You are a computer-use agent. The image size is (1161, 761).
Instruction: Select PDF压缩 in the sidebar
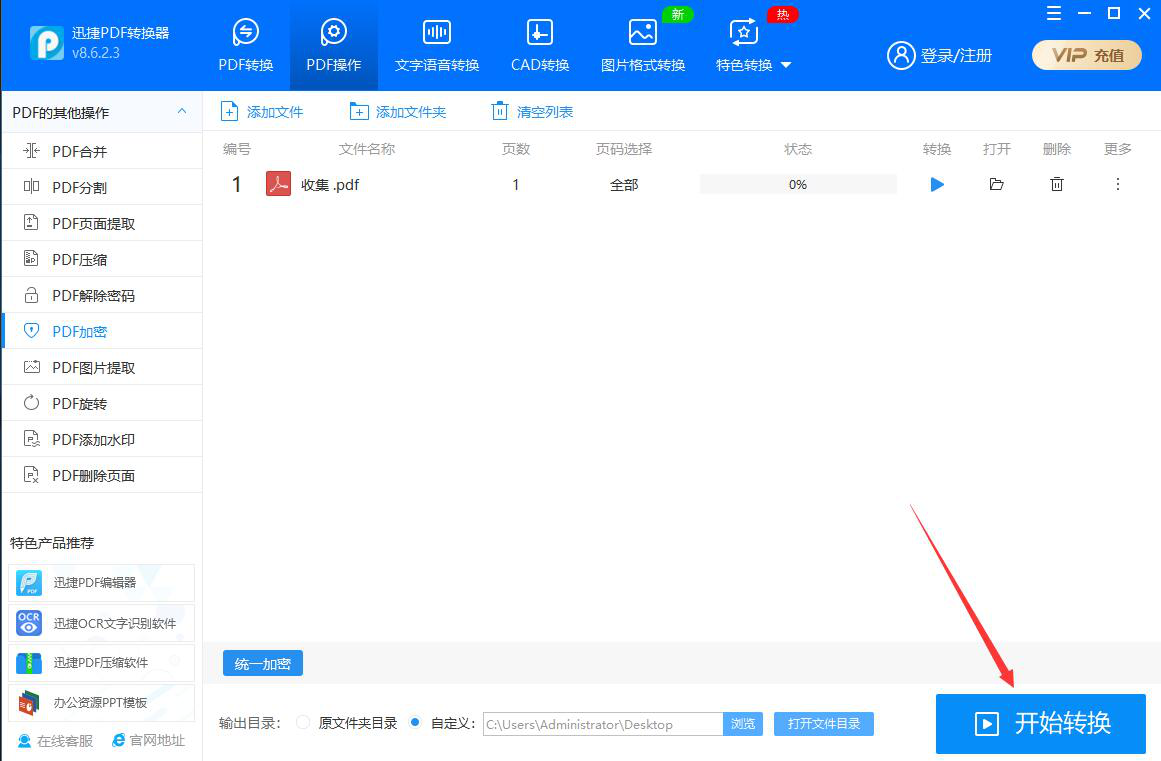coord(102,259)
